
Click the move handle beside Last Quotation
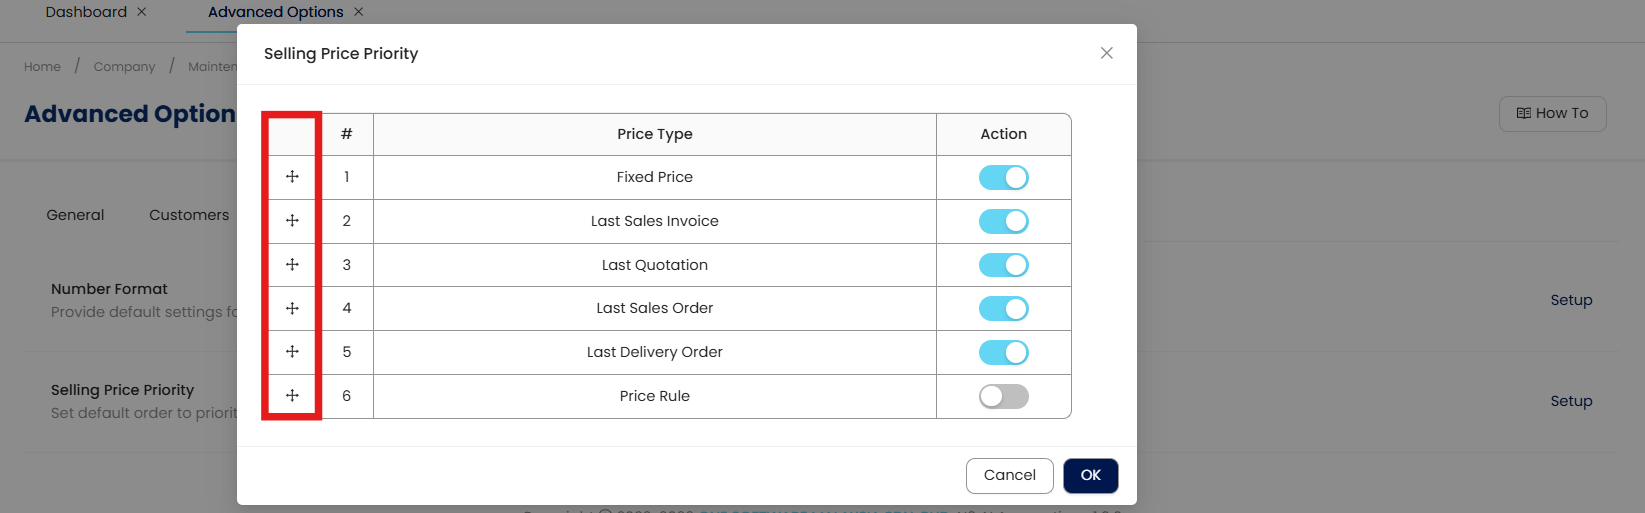292,264
